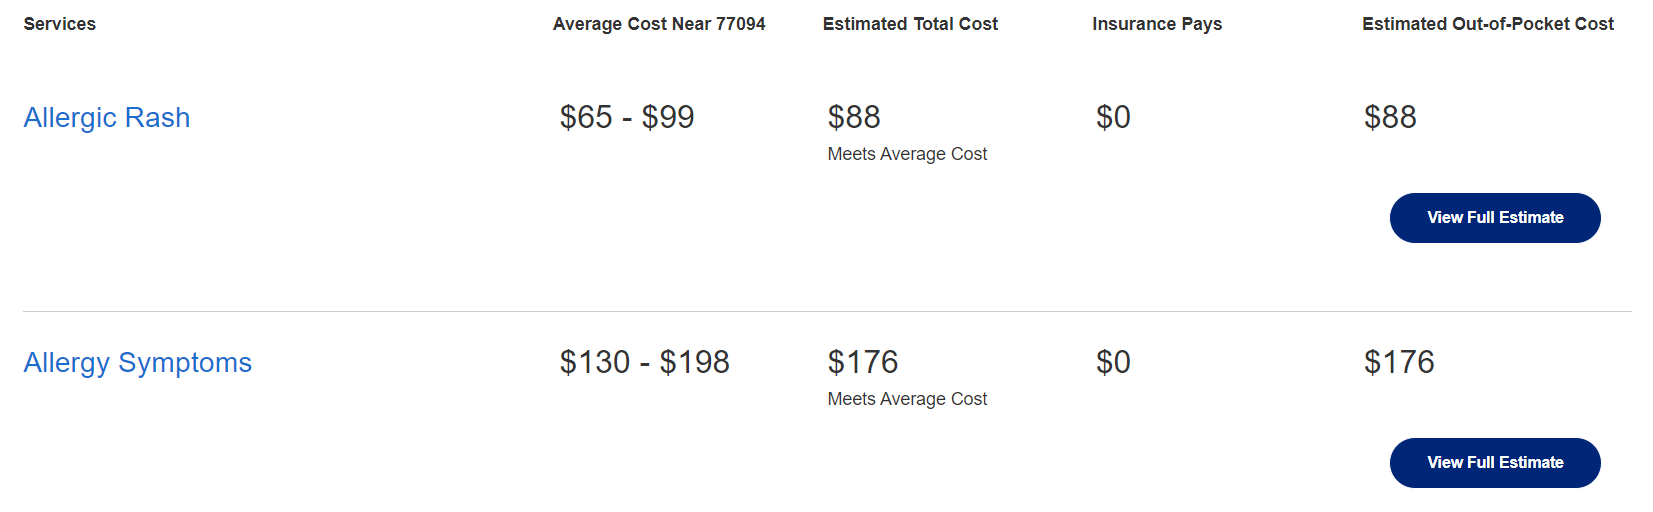Click Allergic Rash's $0 insurance pays value
This screenshot has width=1653, height=512.
[x=1113, y=117]
